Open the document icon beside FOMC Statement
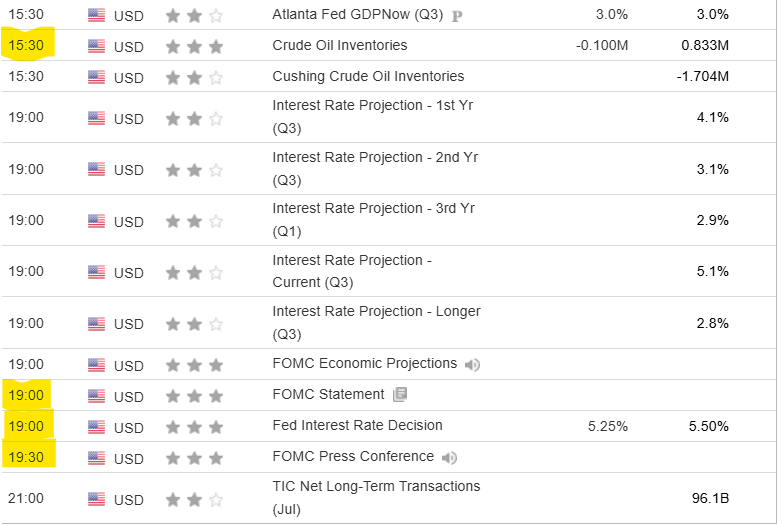The image size is (783, 525). [400, 395]
